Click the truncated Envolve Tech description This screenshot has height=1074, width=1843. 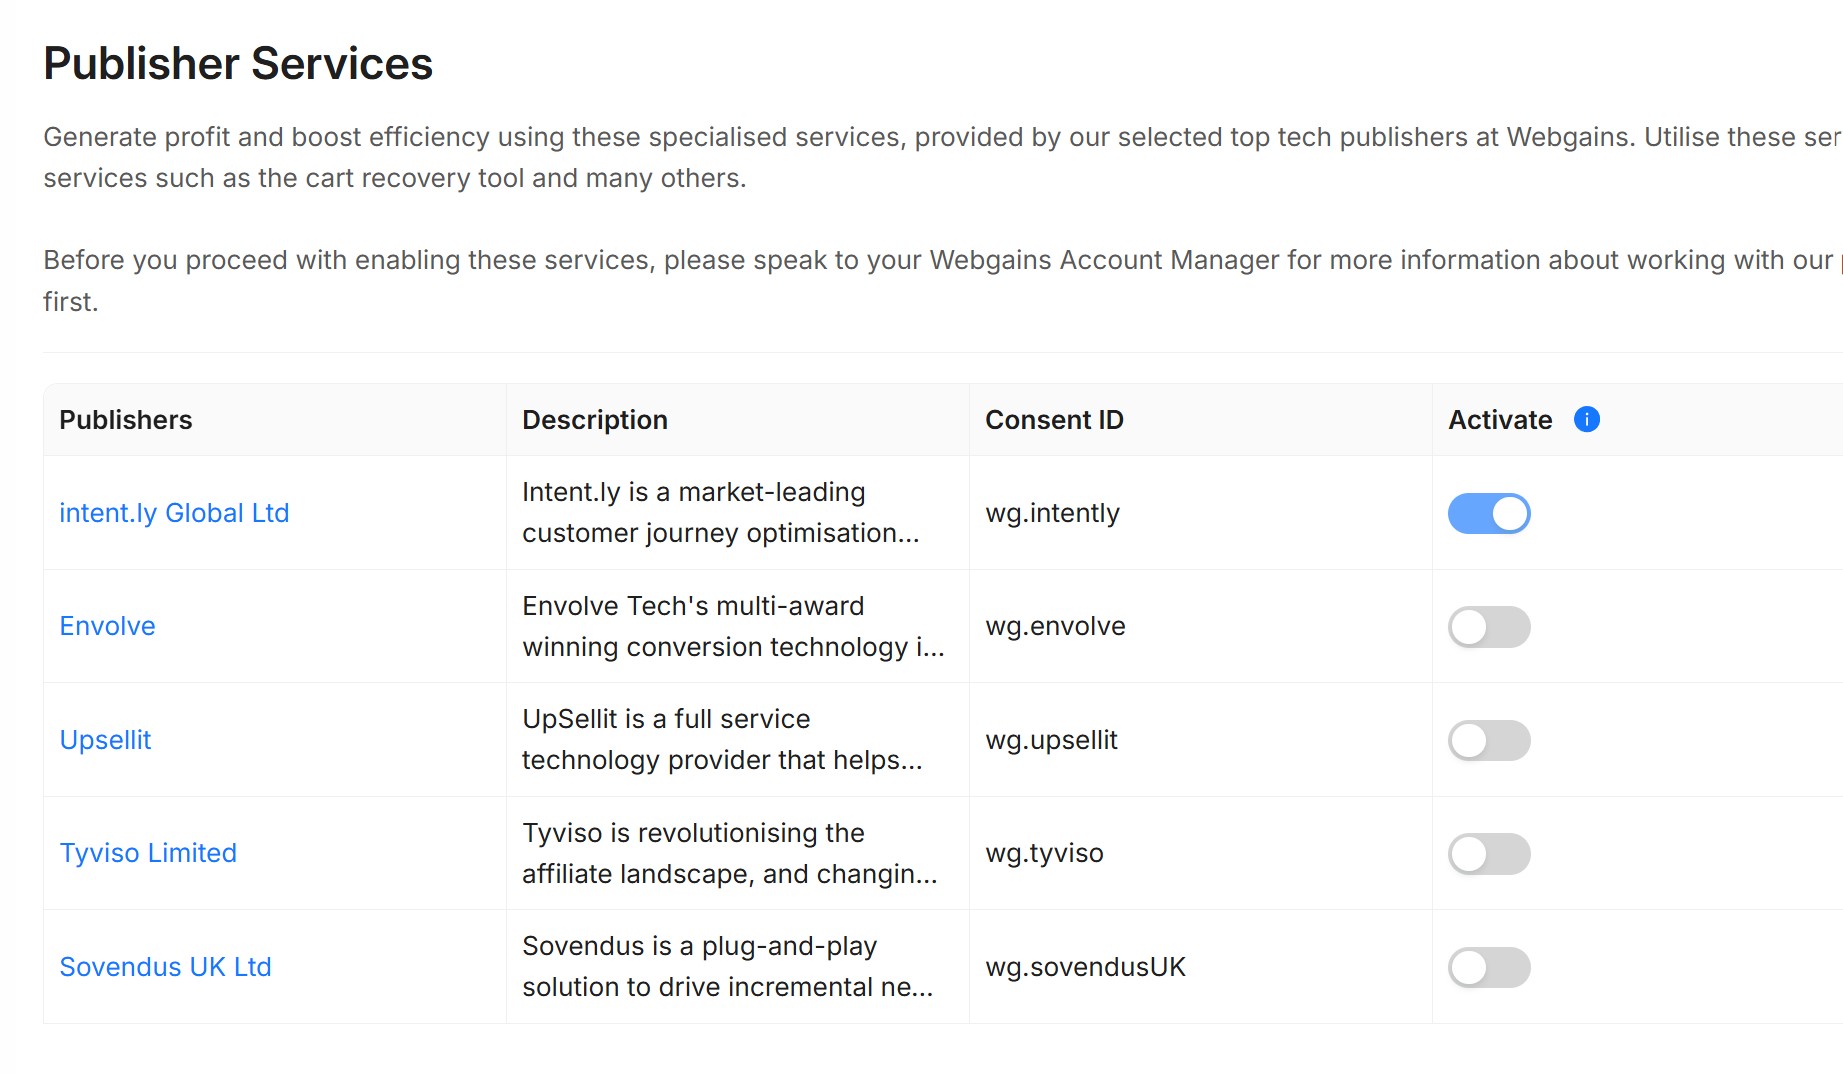point(733,626)
